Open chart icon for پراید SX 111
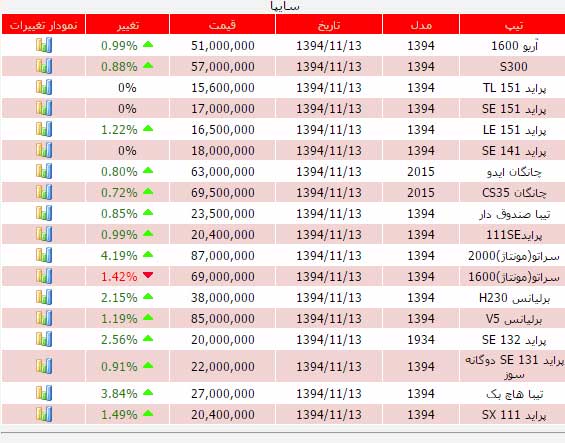 pyautogui.click(x=44, y=414)
